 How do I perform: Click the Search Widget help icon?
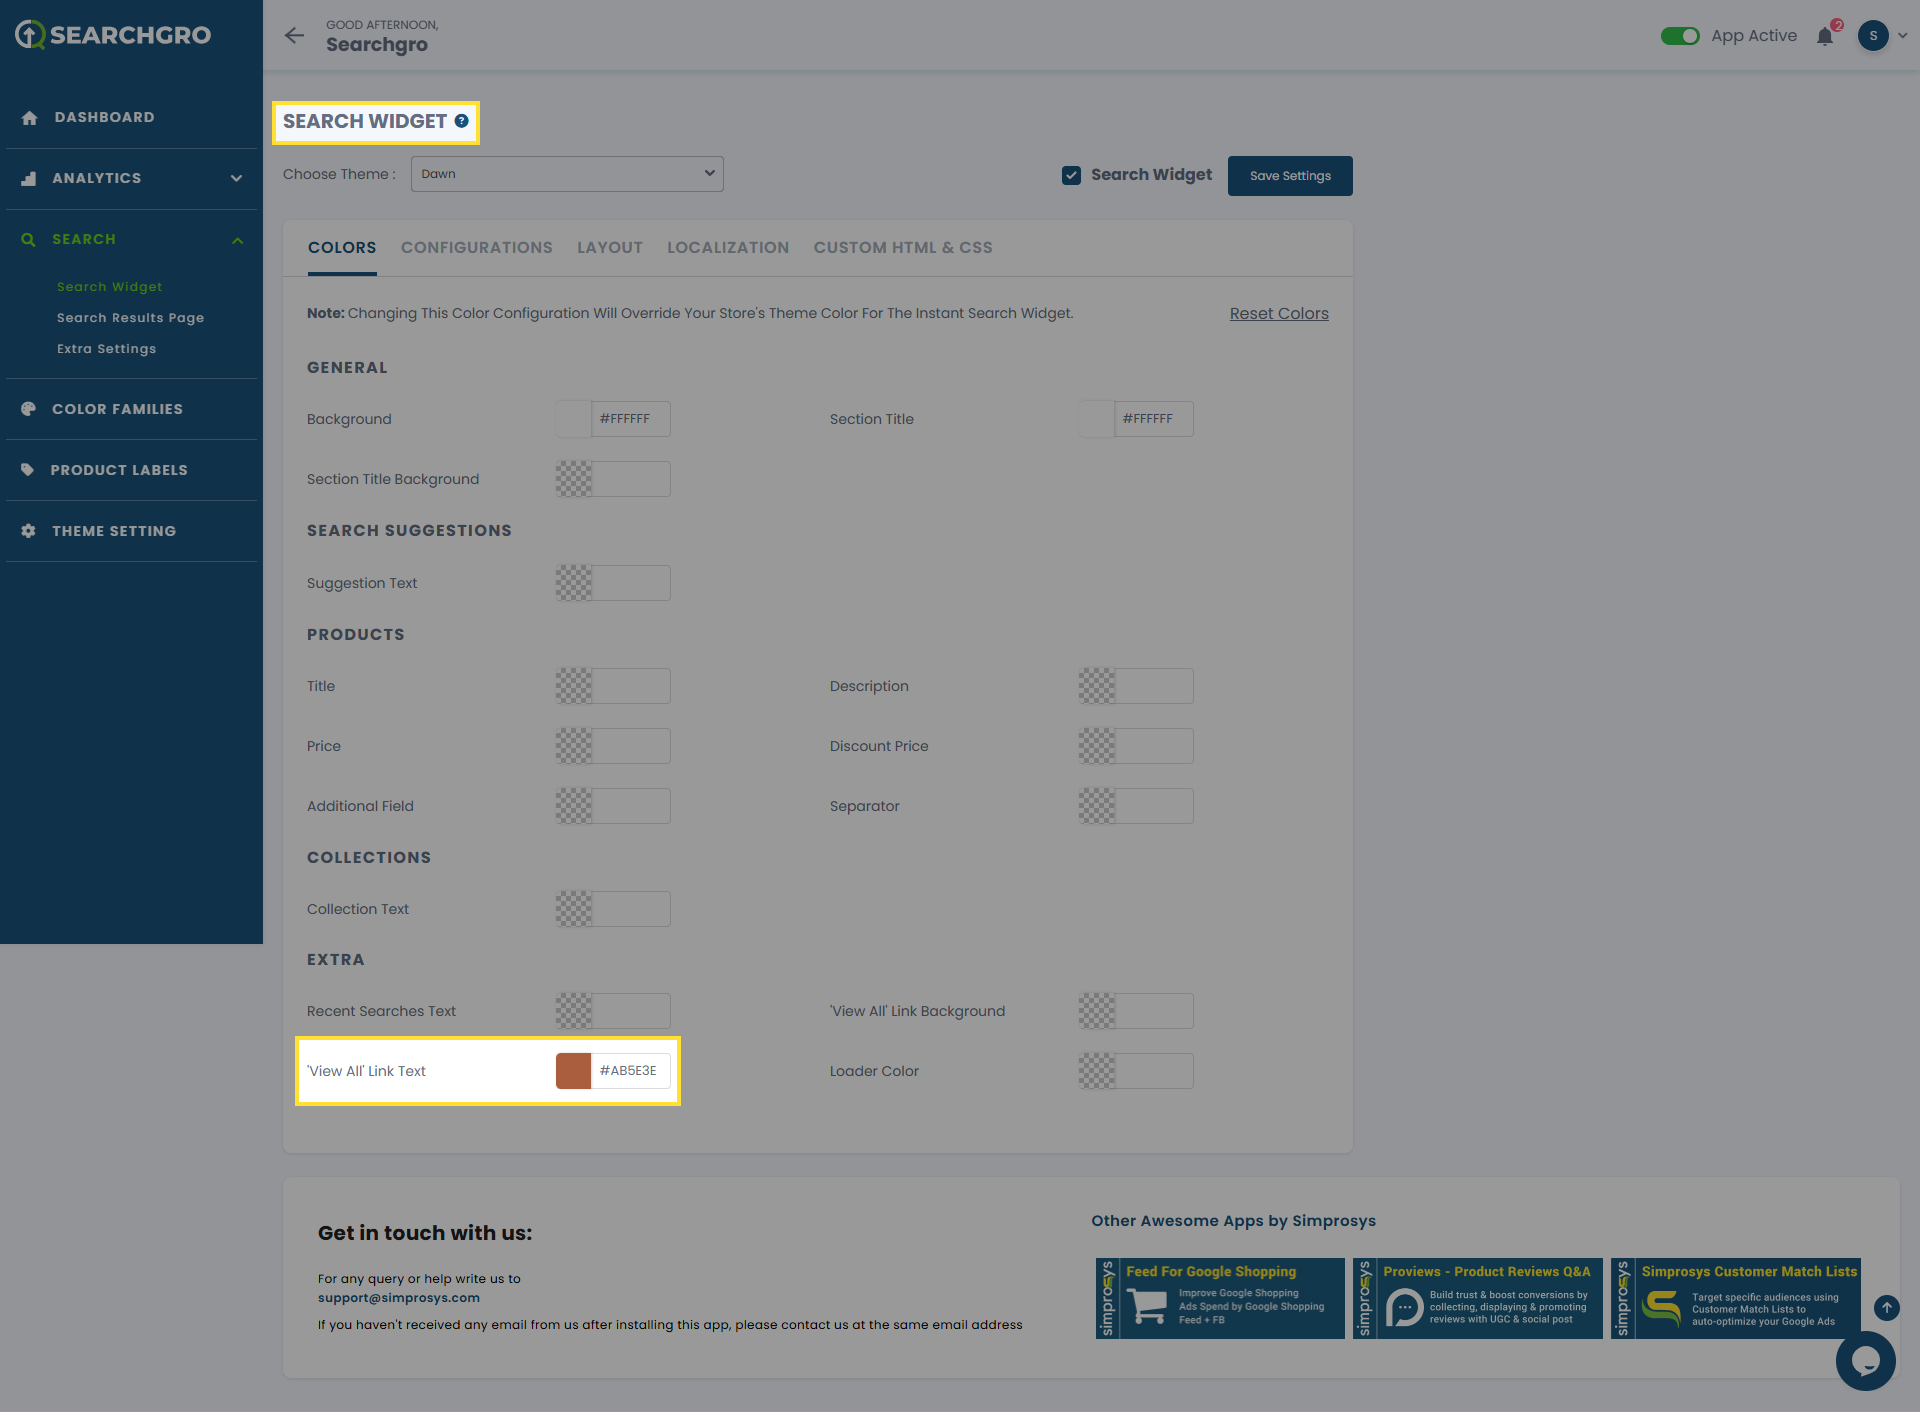(461, 121)
